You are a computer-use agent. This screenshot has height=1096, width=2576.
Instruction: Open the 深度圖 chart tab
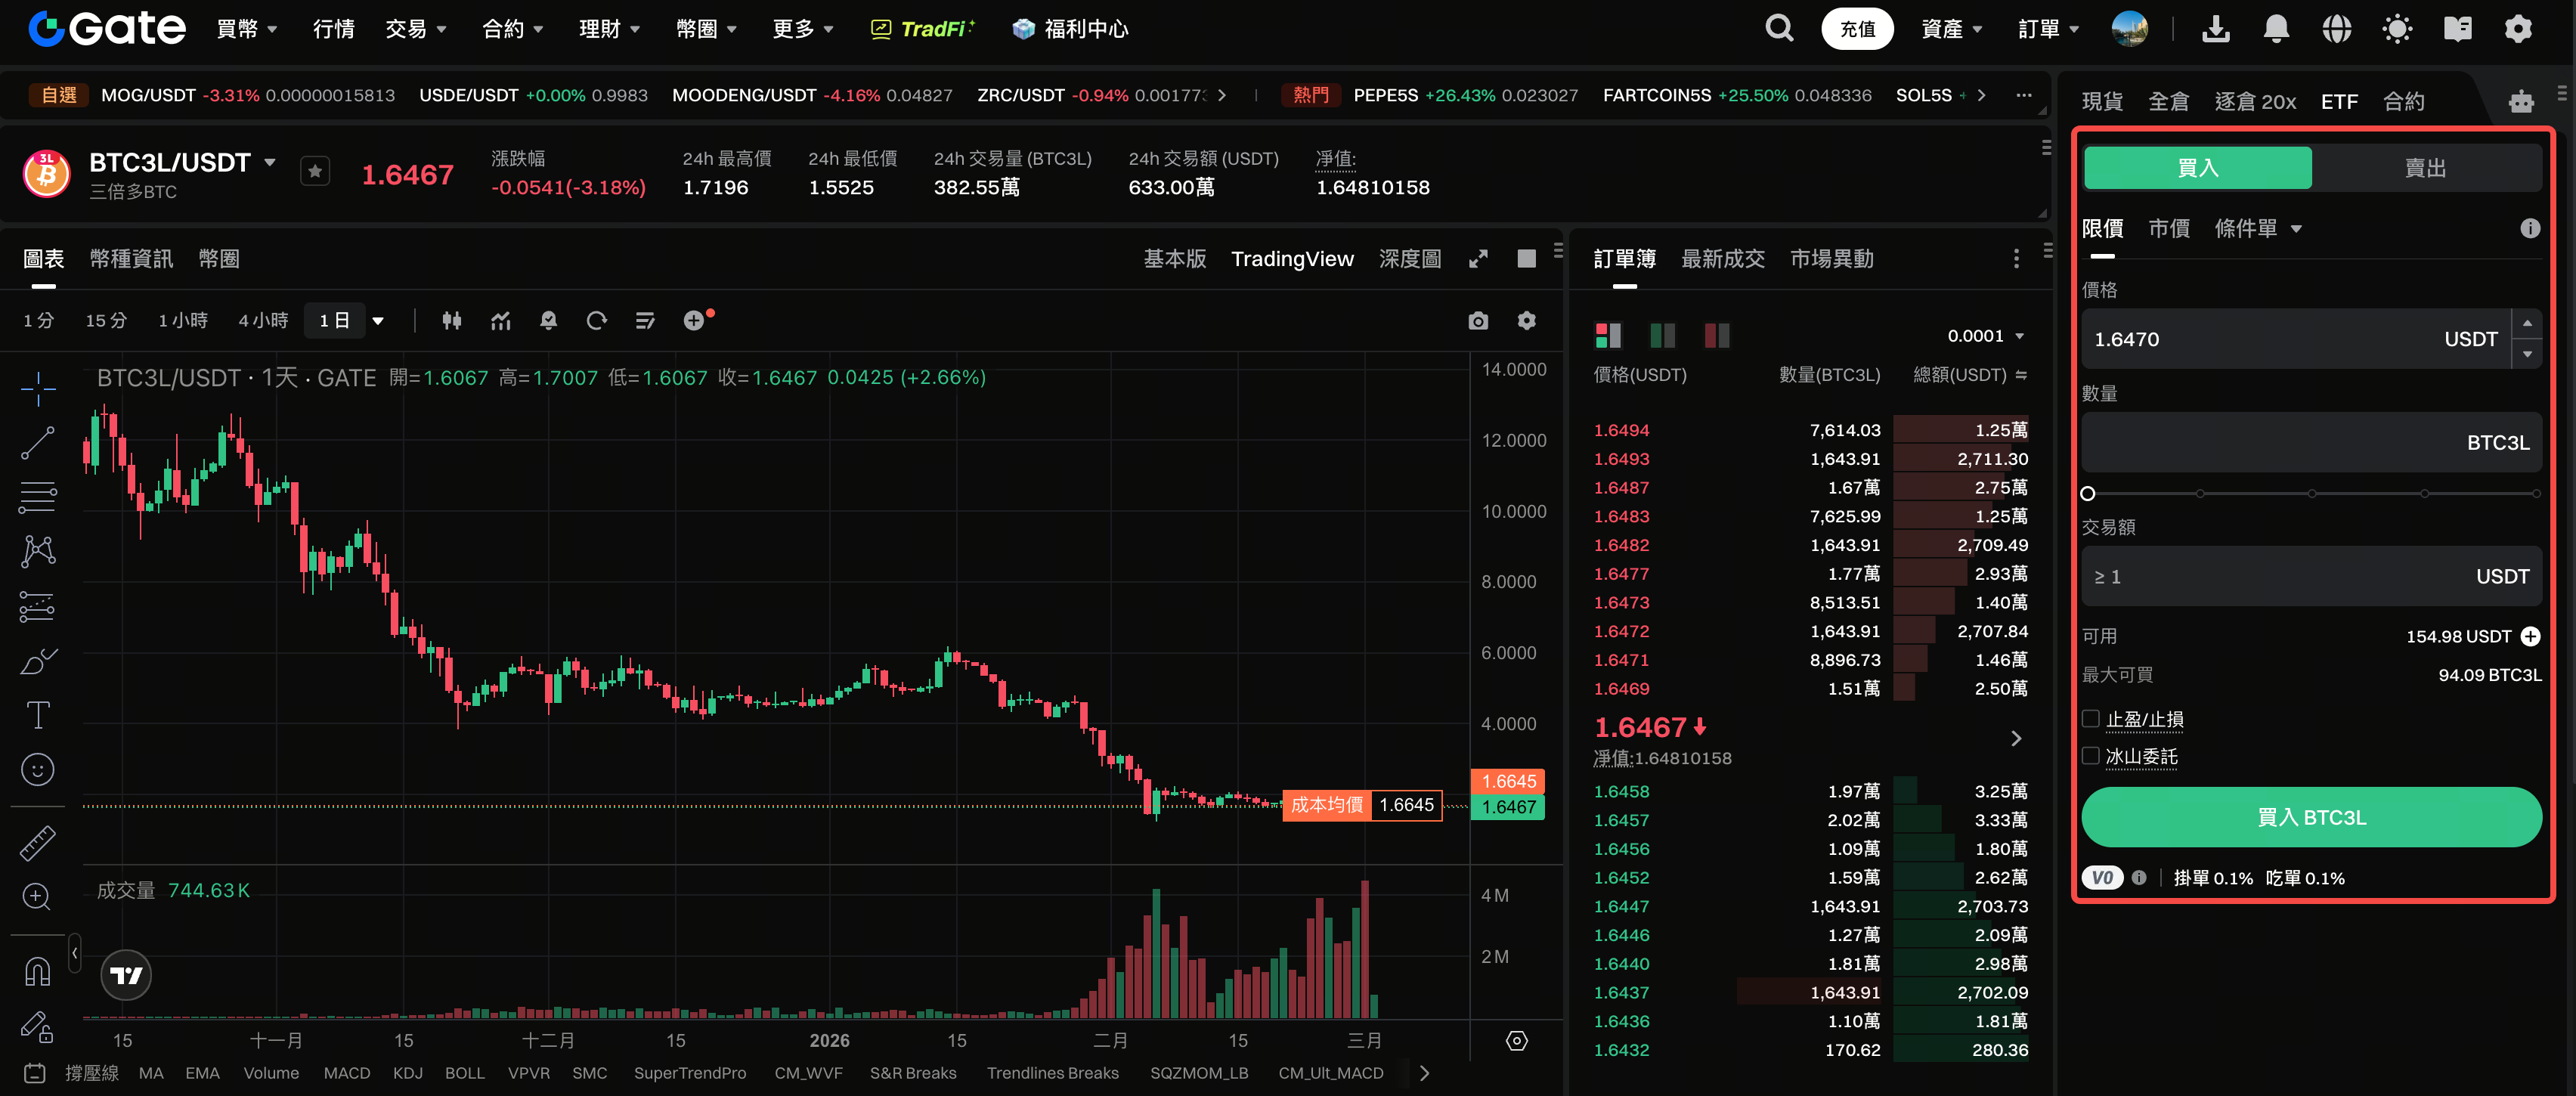tap(1410, 259)
